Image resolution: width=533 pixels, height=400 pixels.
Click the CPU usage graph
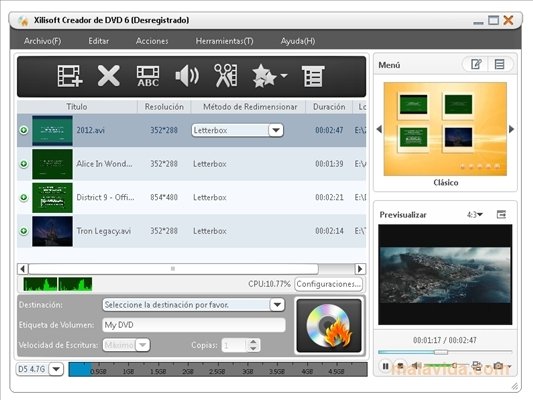click(x=58, y=284)
